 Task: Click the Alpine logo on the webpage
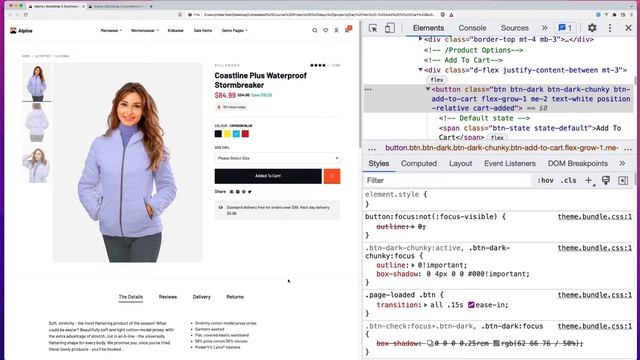point(21,31)
